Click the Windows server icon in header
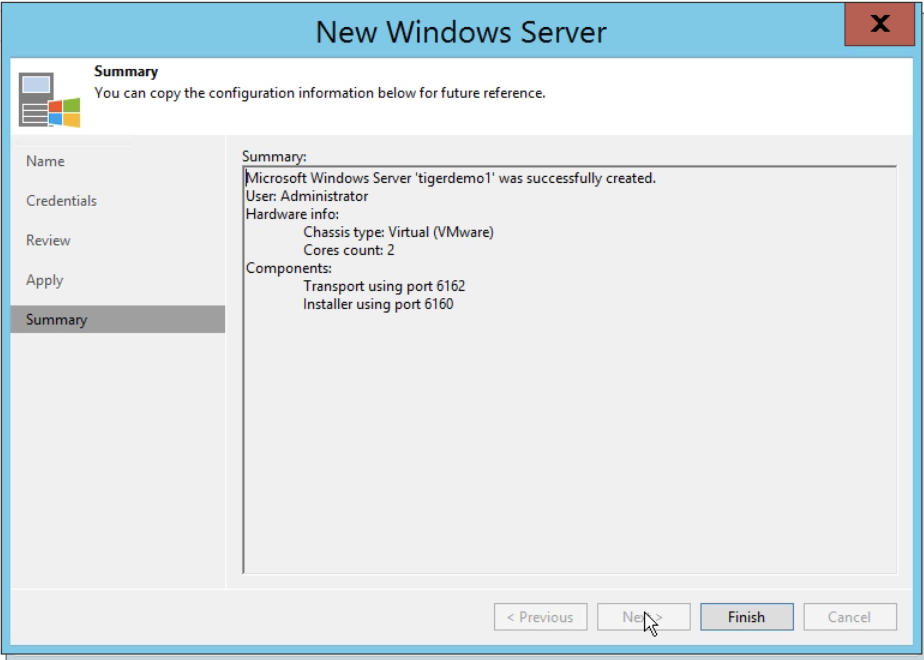The height and width of the screenshot is (660, 924). tap(50, 100)
